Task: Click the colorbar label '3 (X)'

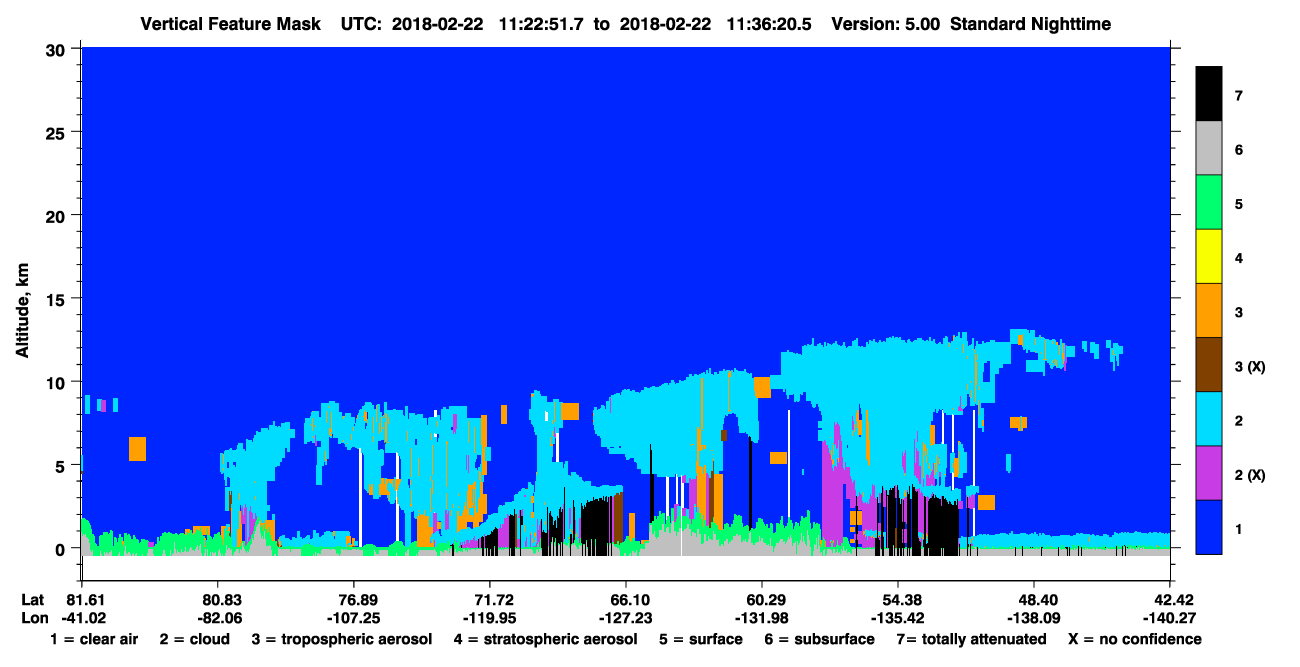Action: click(1250, 366)
